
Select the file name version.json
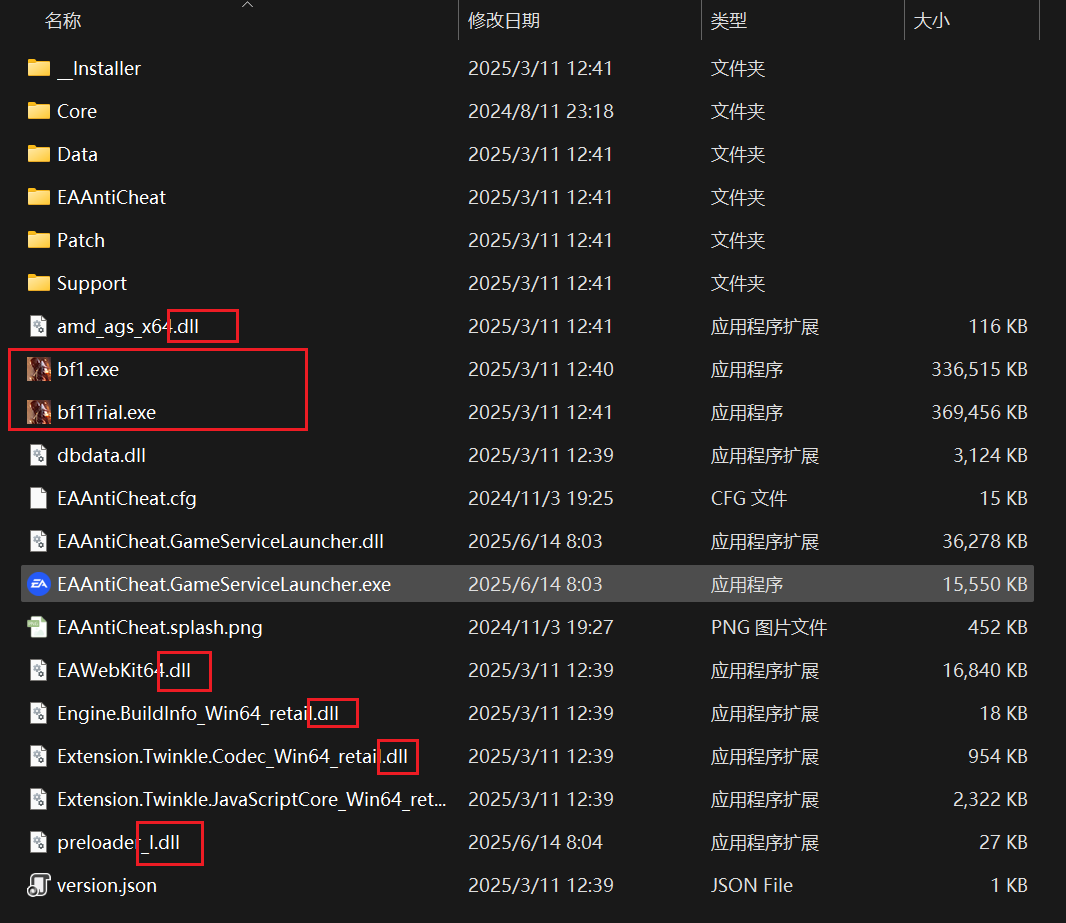(107, 886)
